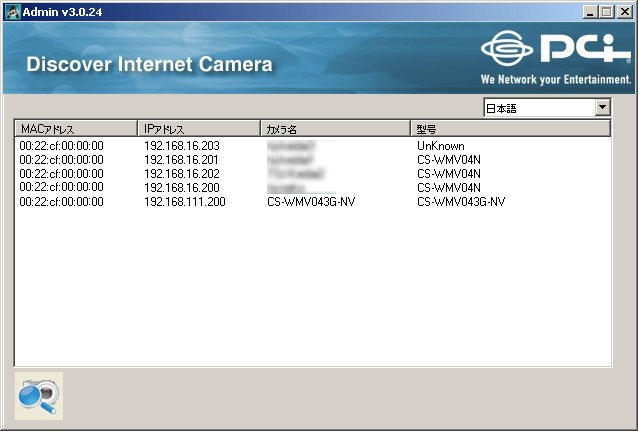The height and width of the screenshot is (431, 638).
Task: Select the camera at 192.168.16.201
Action: tap(181, 160)
